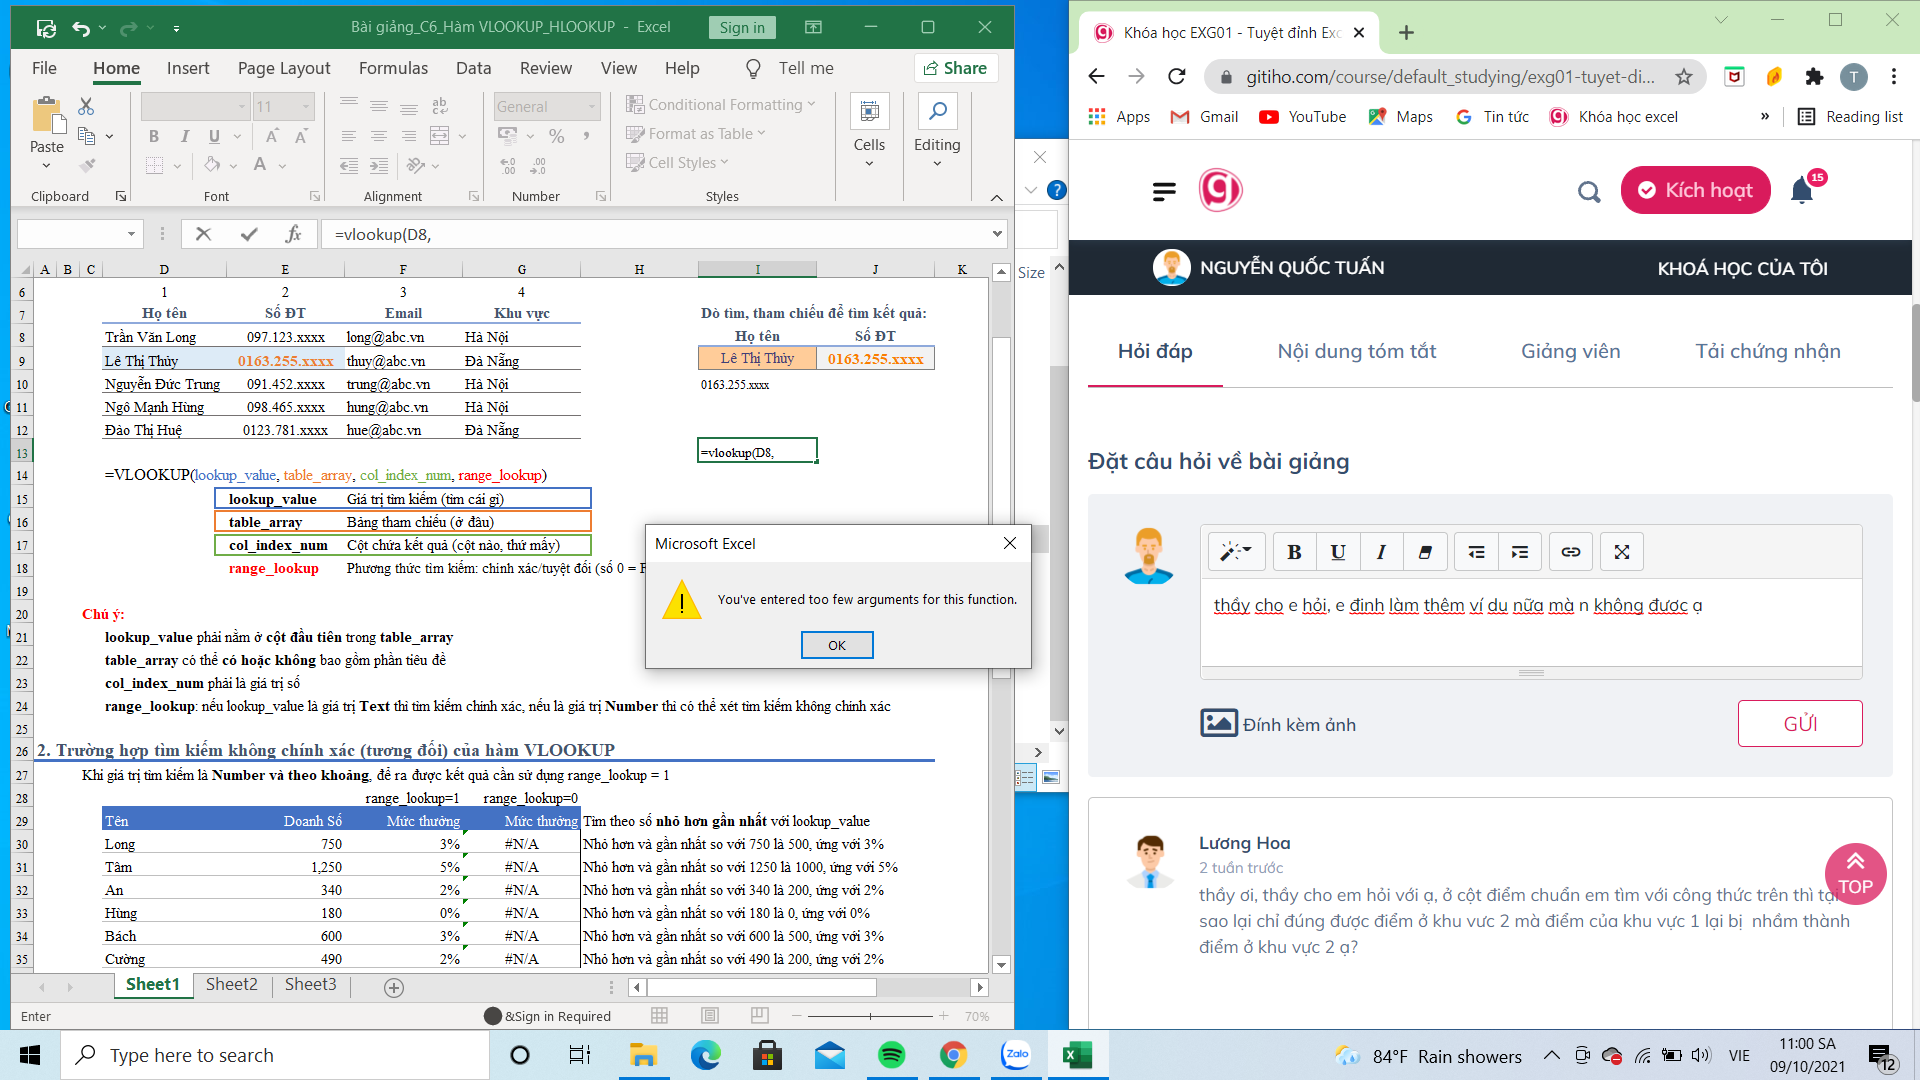Viewport: 1920px width, 1080px height.
Task: Click the notification bell icon
Action: pos(1801,190)
